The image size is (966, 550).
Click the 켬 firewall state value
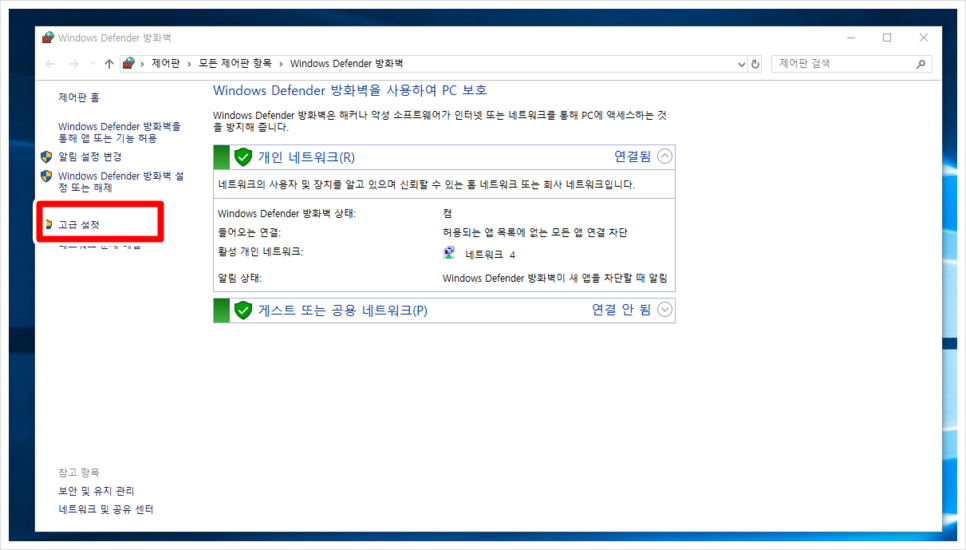pyautogui.click(x=447, y=213)
